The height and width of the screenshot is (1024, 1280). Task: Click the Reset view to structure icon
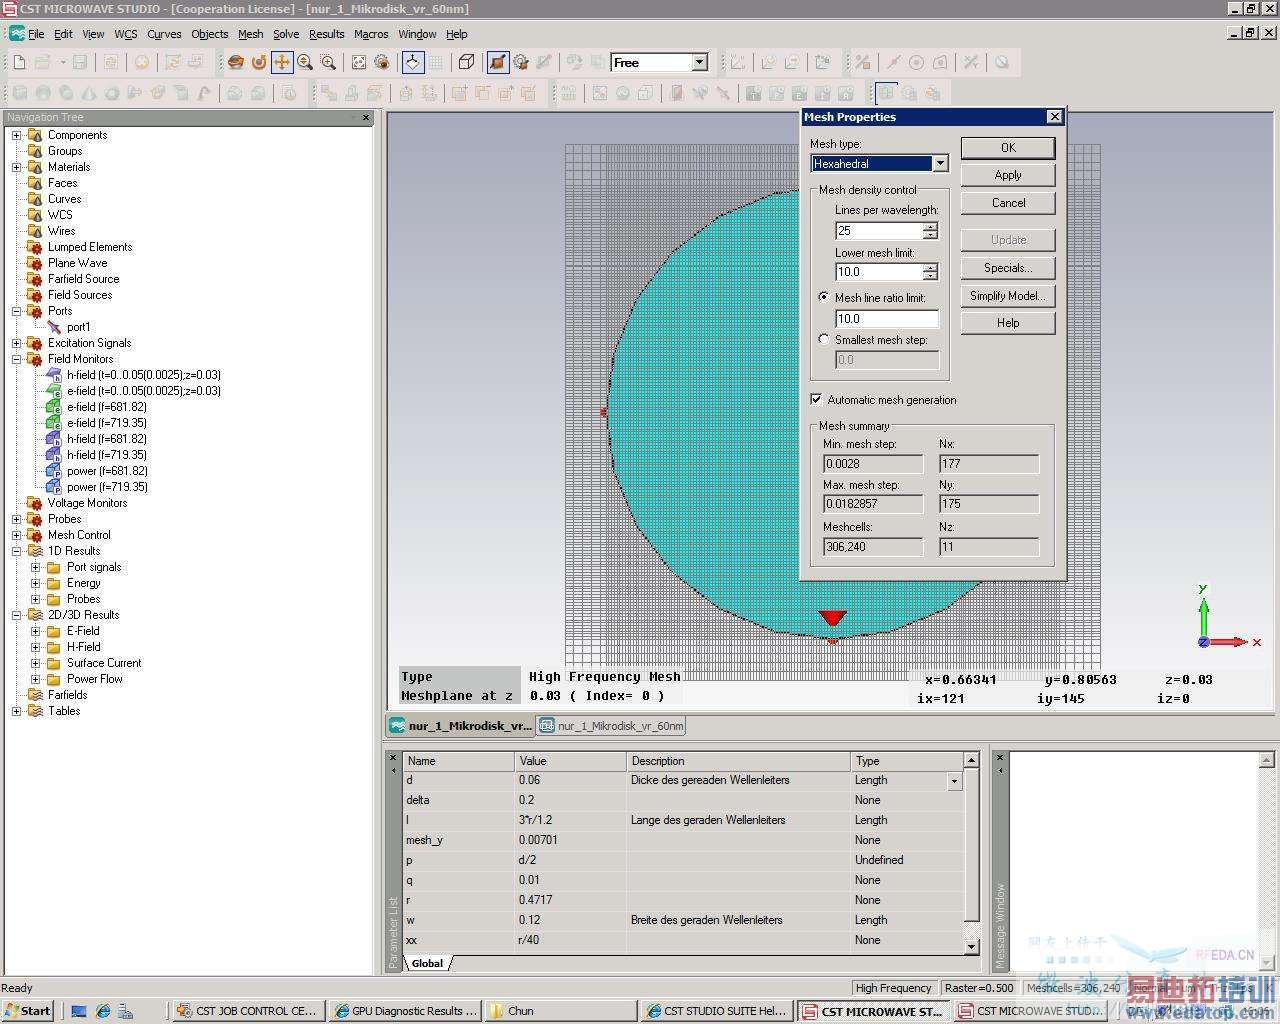359,62
